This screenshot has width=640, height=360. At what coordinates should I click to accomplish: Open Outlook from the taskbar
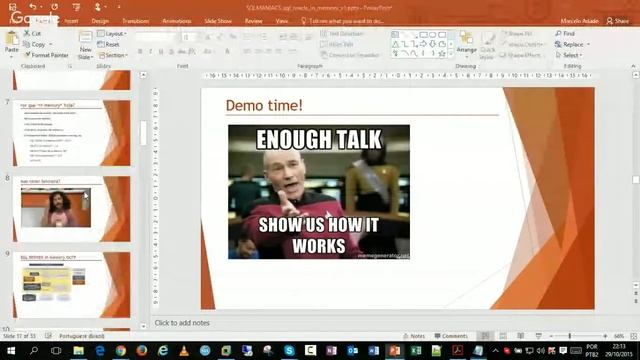point(352,351)
